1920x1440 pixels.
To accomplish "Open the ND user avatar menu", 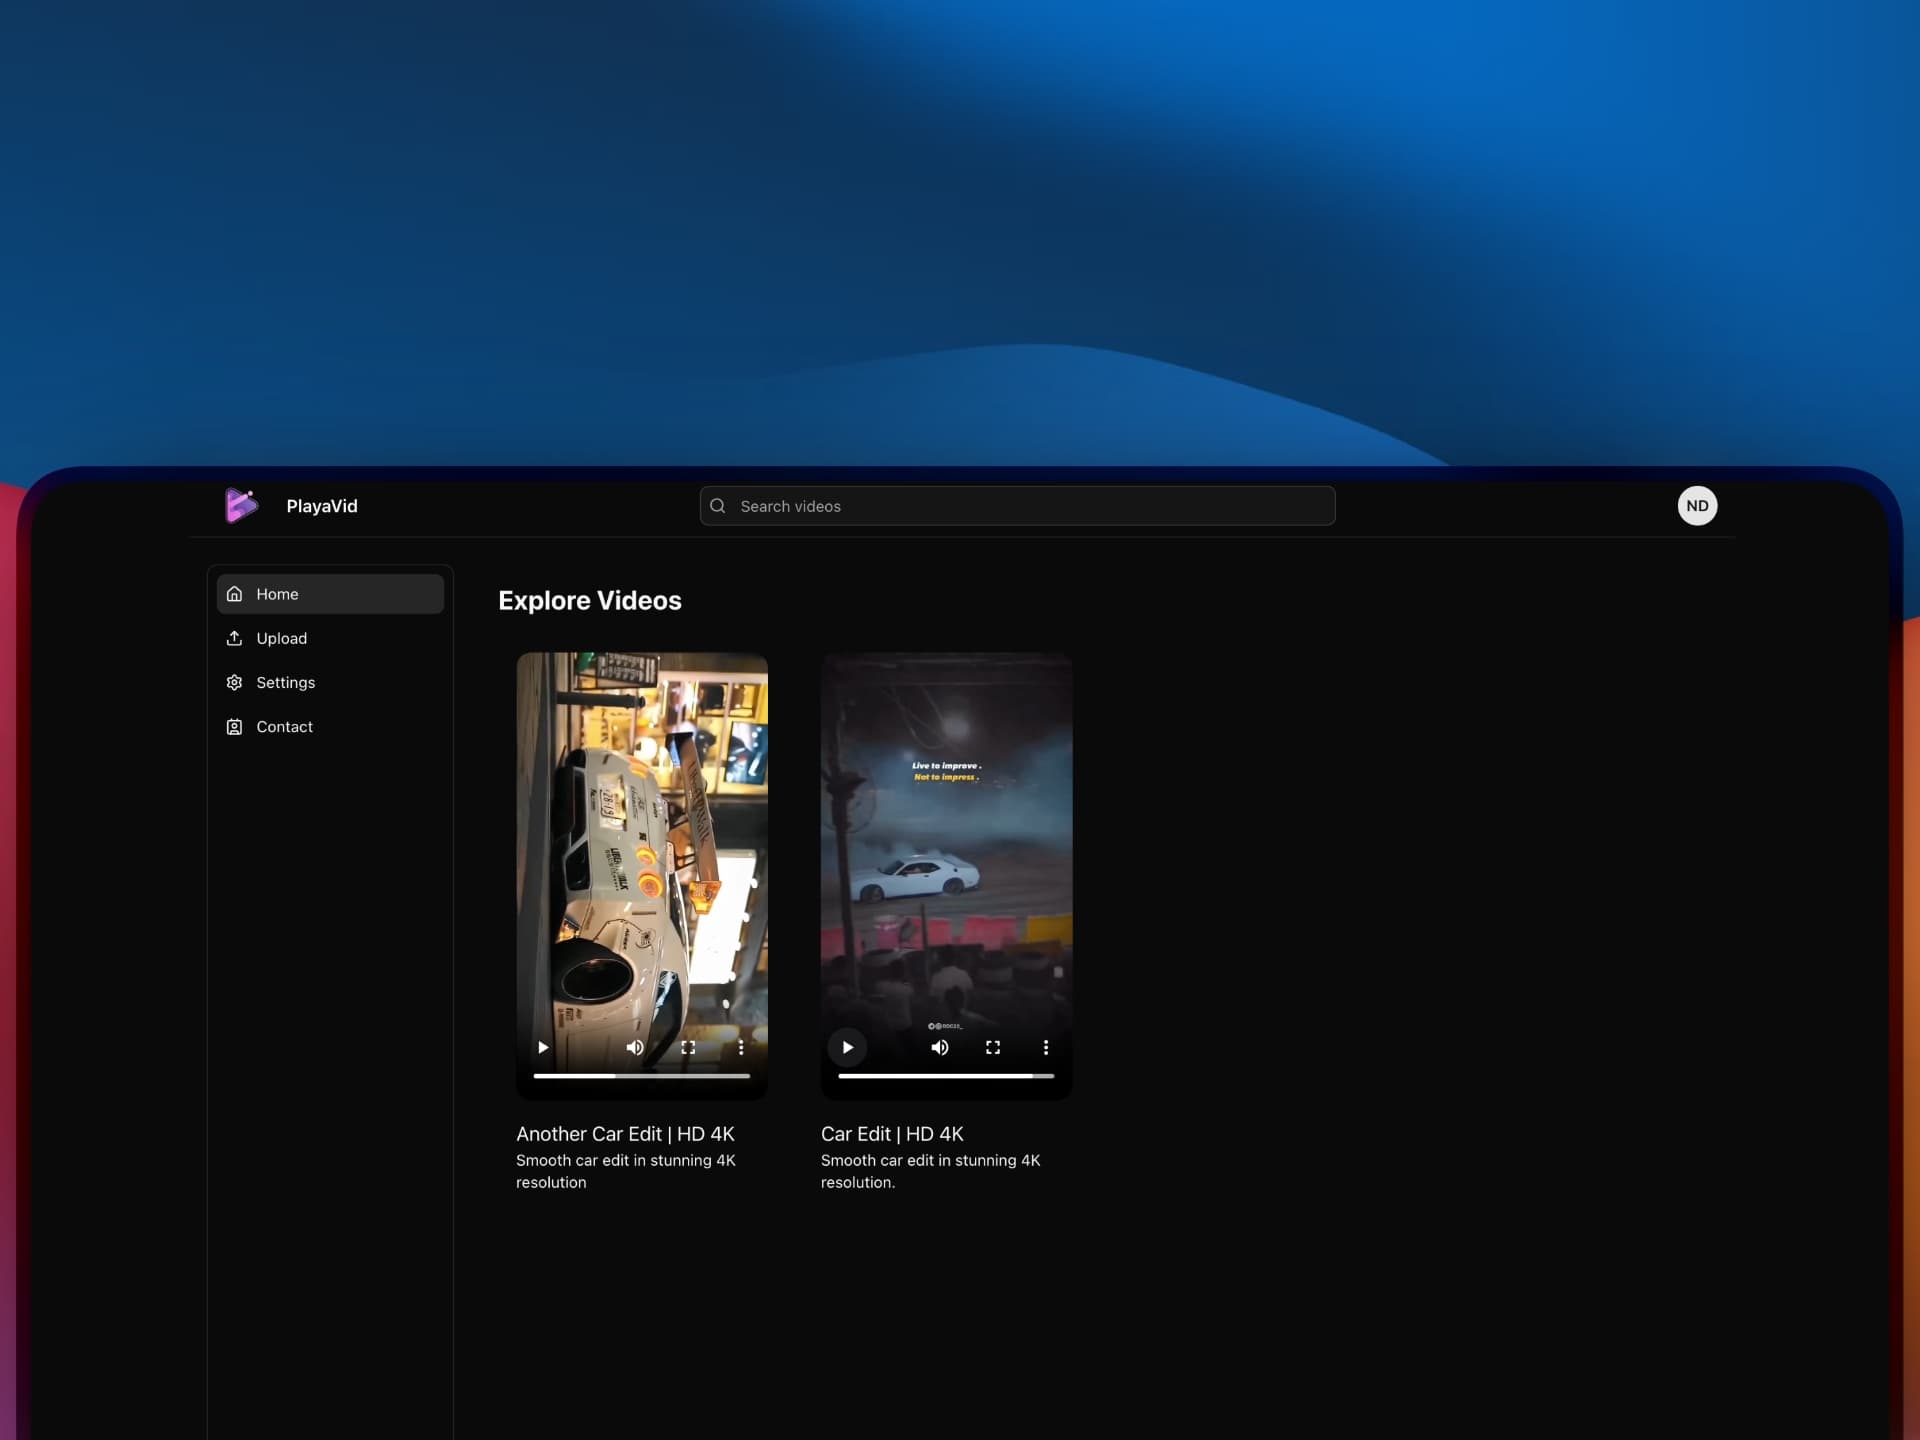I will tap(1697, 506).
